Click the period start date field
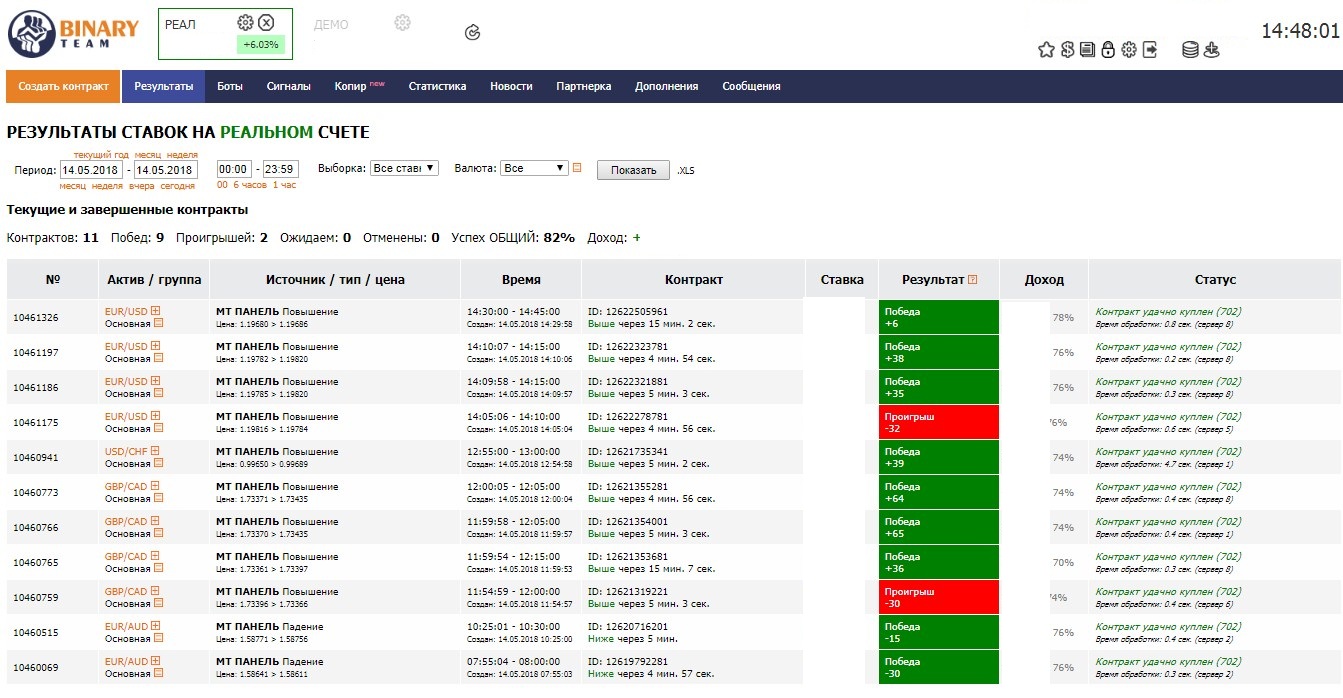The height and width of the screenshot is (698, 1343). point(92,170)
